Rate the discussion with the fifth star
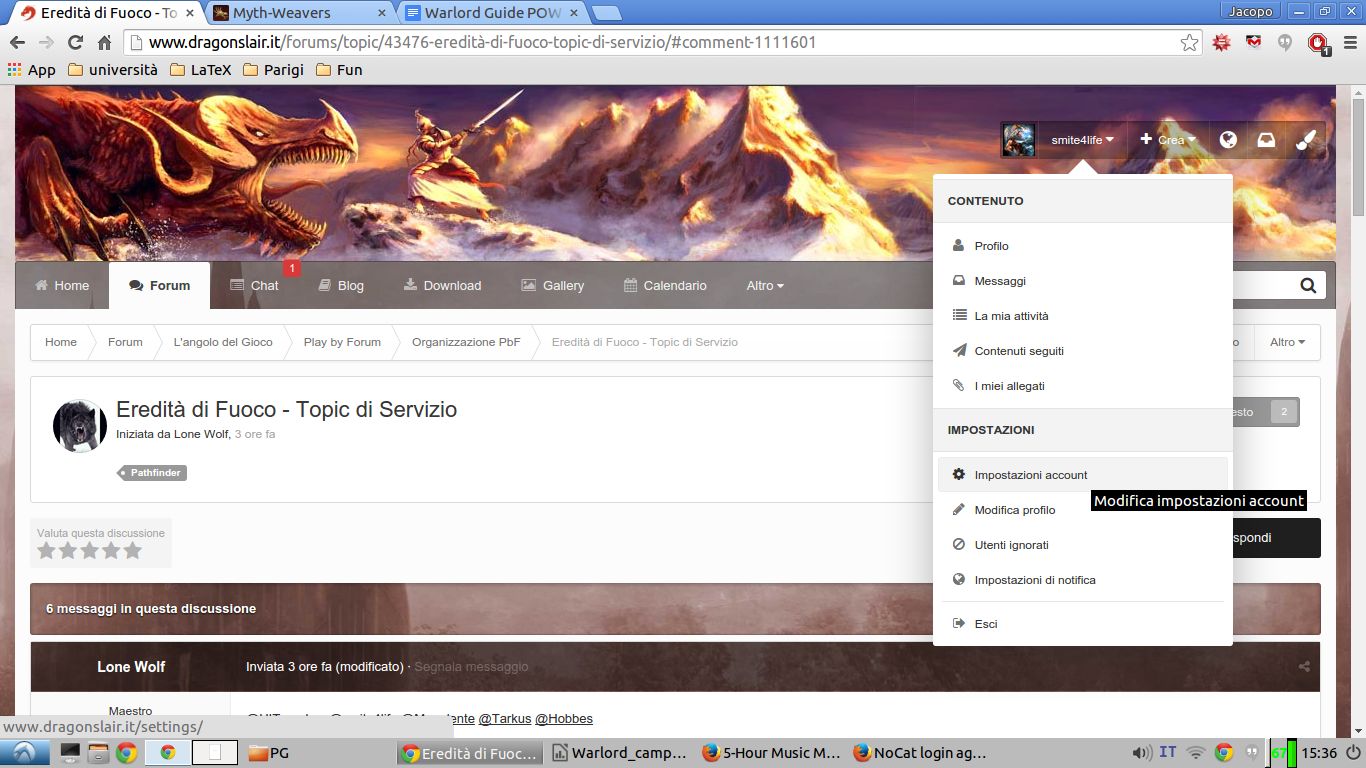The width and height of the screenshot is (1366, 768). [x=133, y=551]
